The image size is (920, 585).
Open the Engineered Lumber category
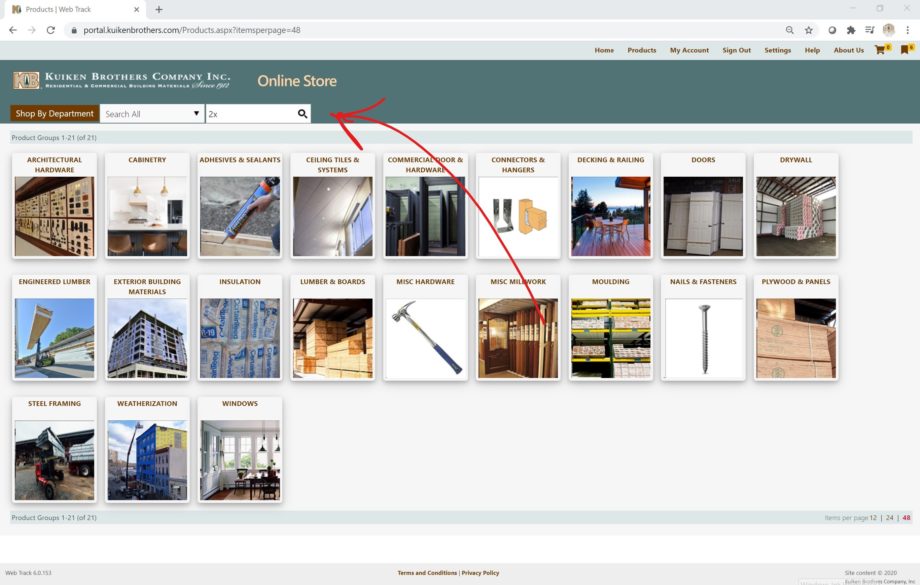55,328
